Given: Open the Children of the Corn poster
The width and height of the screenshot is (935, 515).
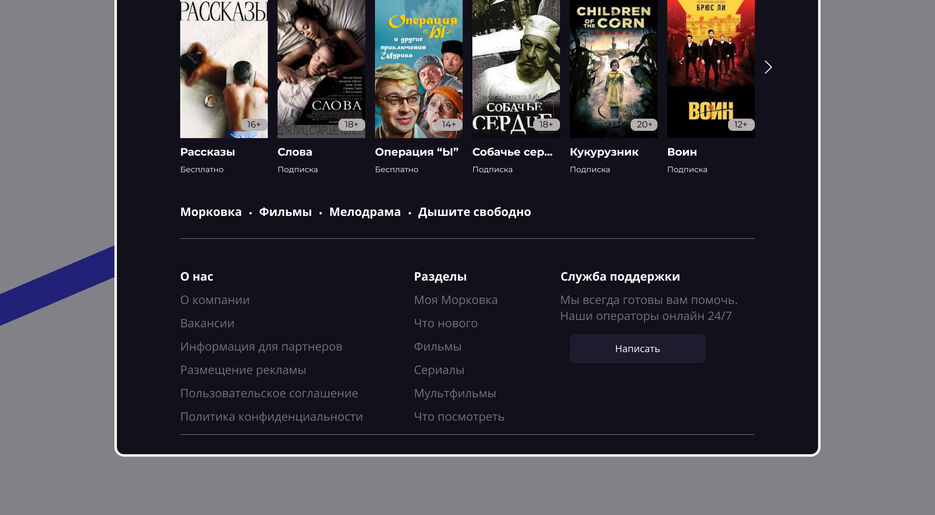Looking at the screenshot, I should coord(613,69).
